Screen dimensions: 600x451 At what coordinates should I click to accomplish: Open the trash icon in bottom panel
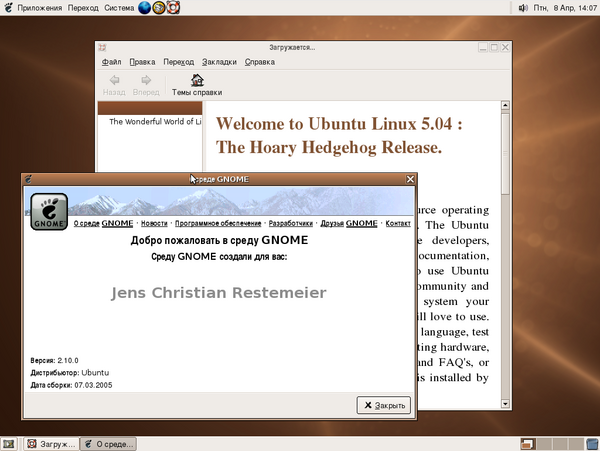click(590, 443)
